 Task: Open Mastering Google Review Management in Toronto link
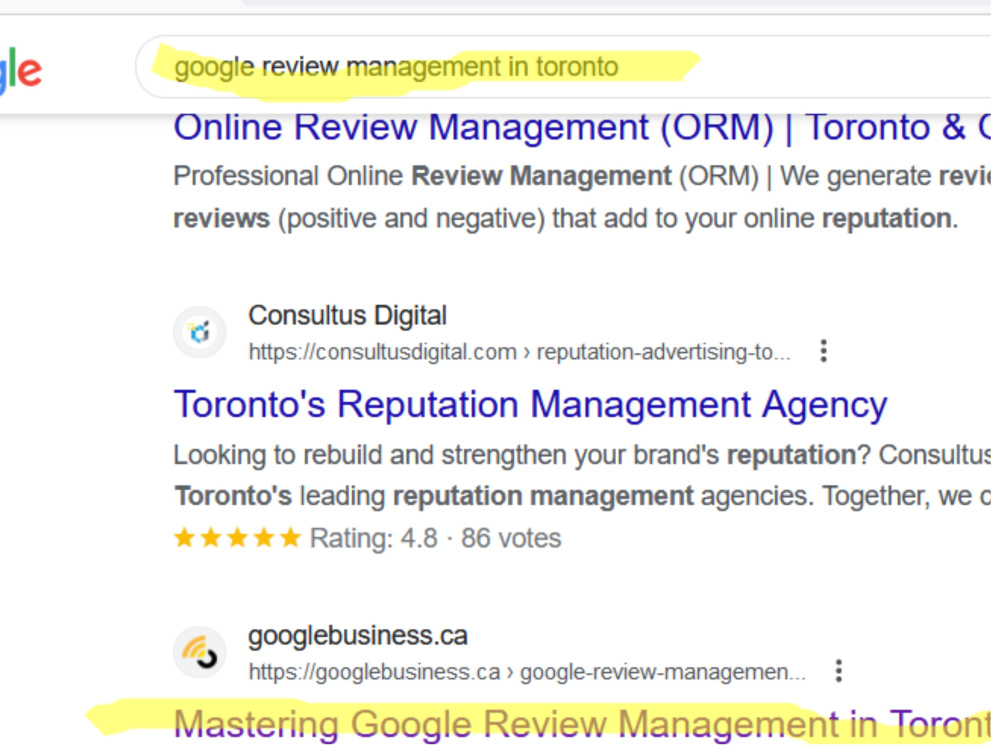point(582,724)
